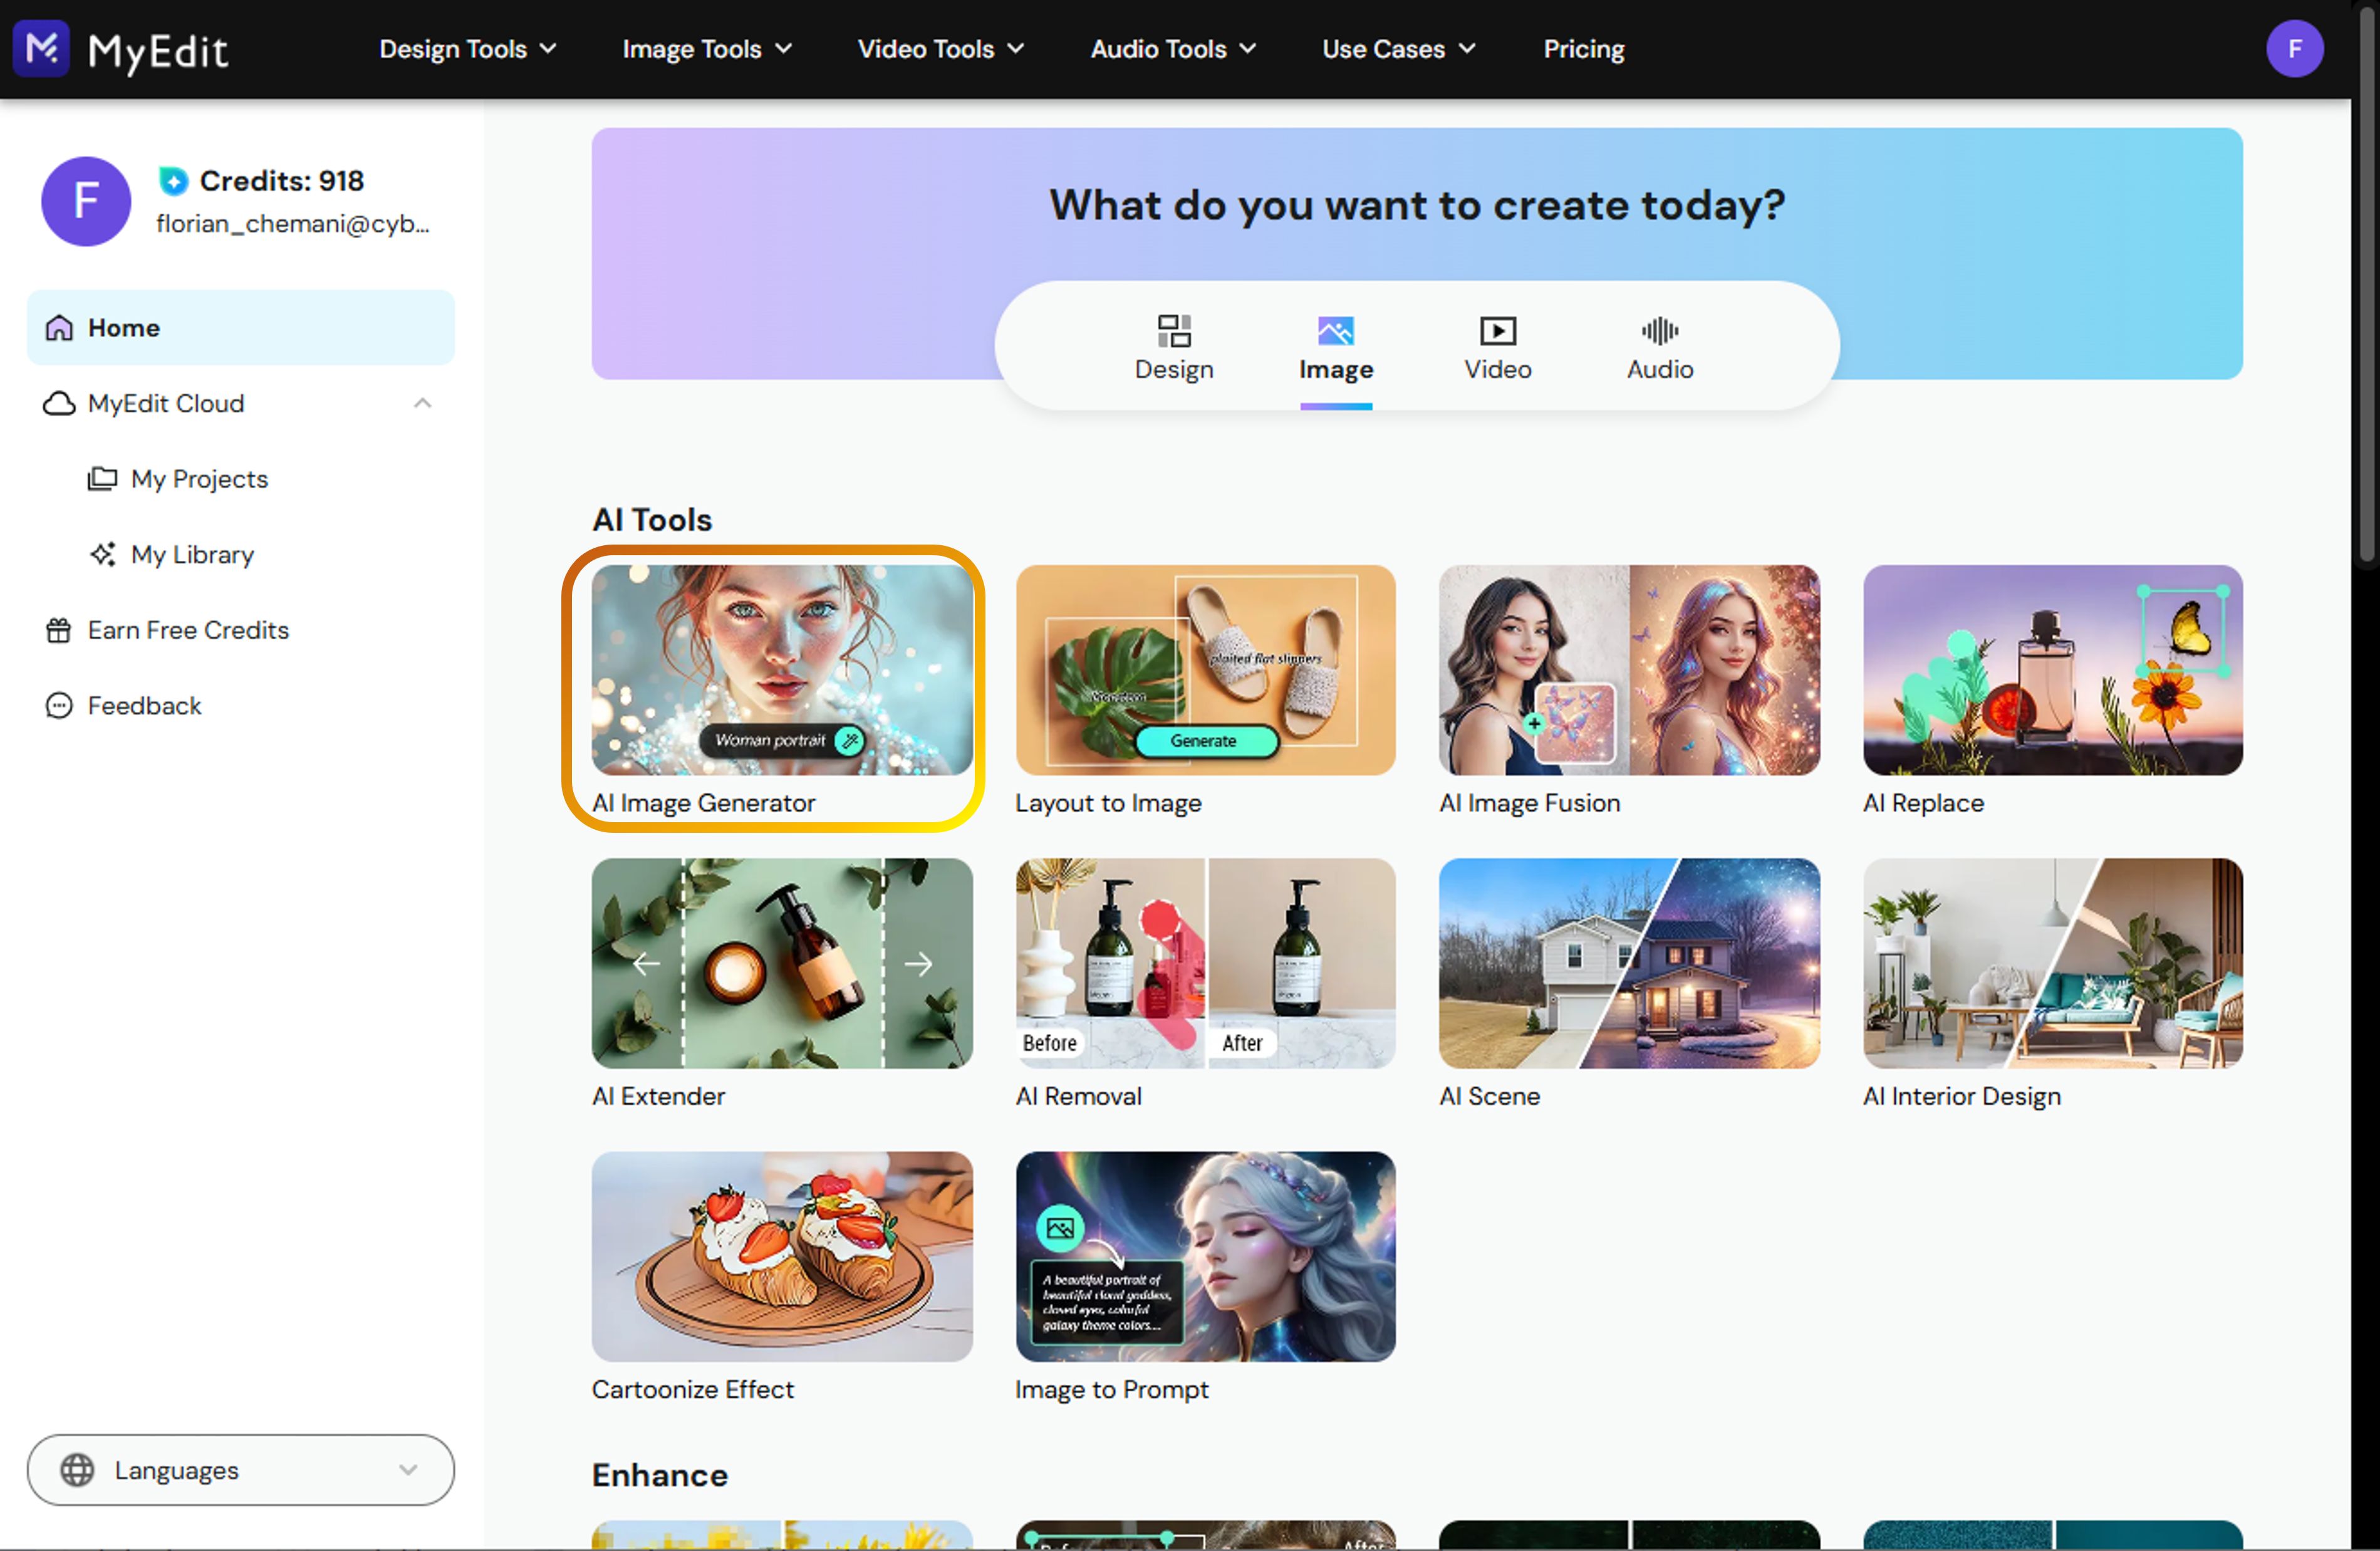2380x1551 pixels.
Task: Select the Audio tab
Action: click(1659, 348)
